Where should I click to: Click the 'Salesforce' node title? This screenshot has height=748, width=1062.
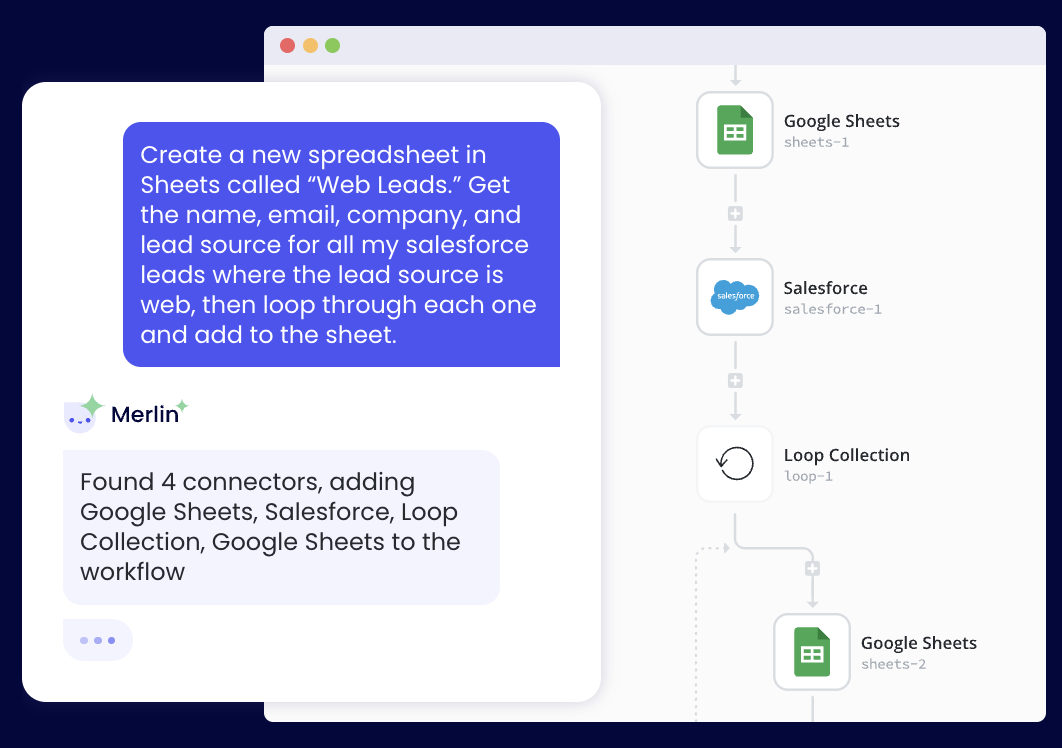click(x=826, y=288)
